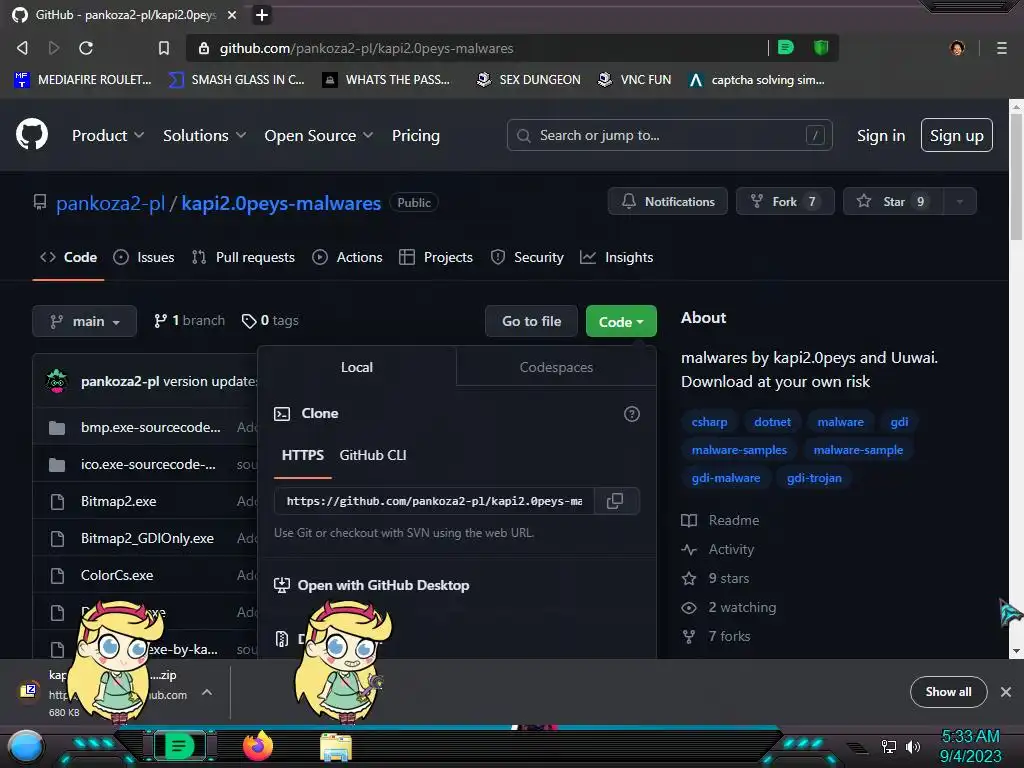Image resolution: width=1024 pixels, height=768 pixels.
Task: Open Firefox from the taskbar
Action: pyautogui.click(x=258, y=746)
